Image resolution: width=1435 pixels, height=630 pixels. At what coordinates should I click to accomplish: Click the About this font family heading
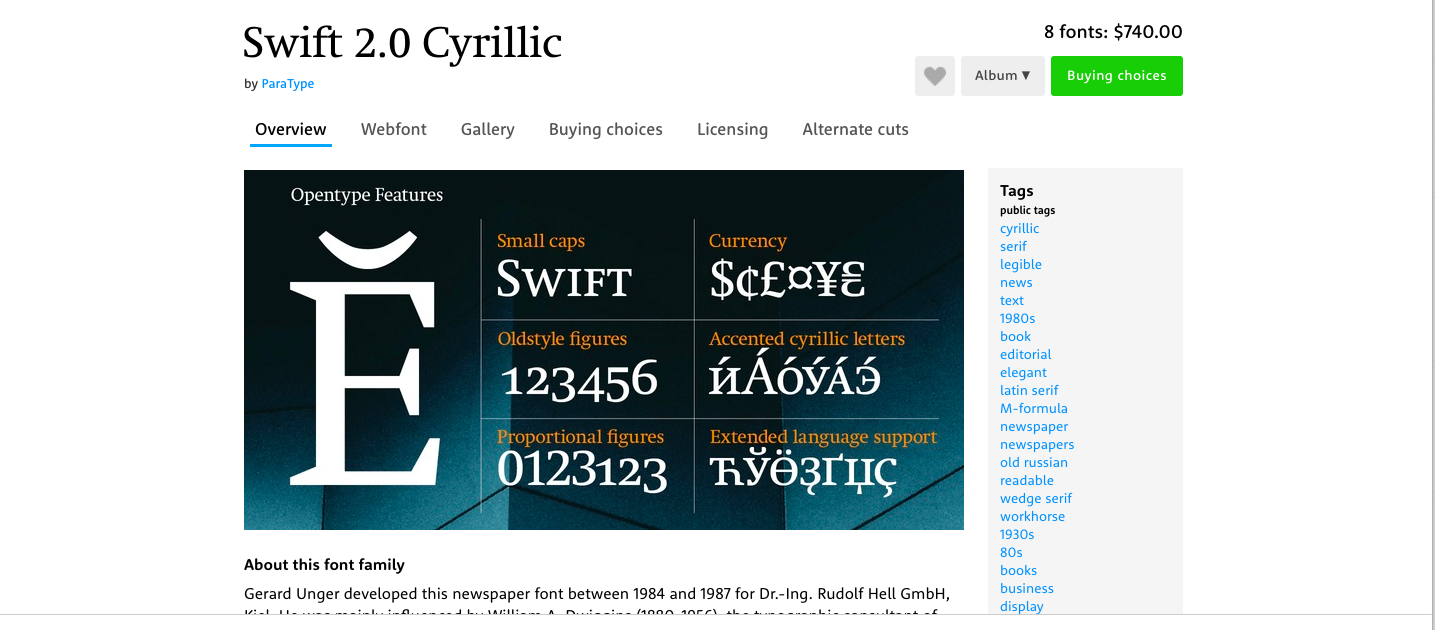click(x=324, y=565)
